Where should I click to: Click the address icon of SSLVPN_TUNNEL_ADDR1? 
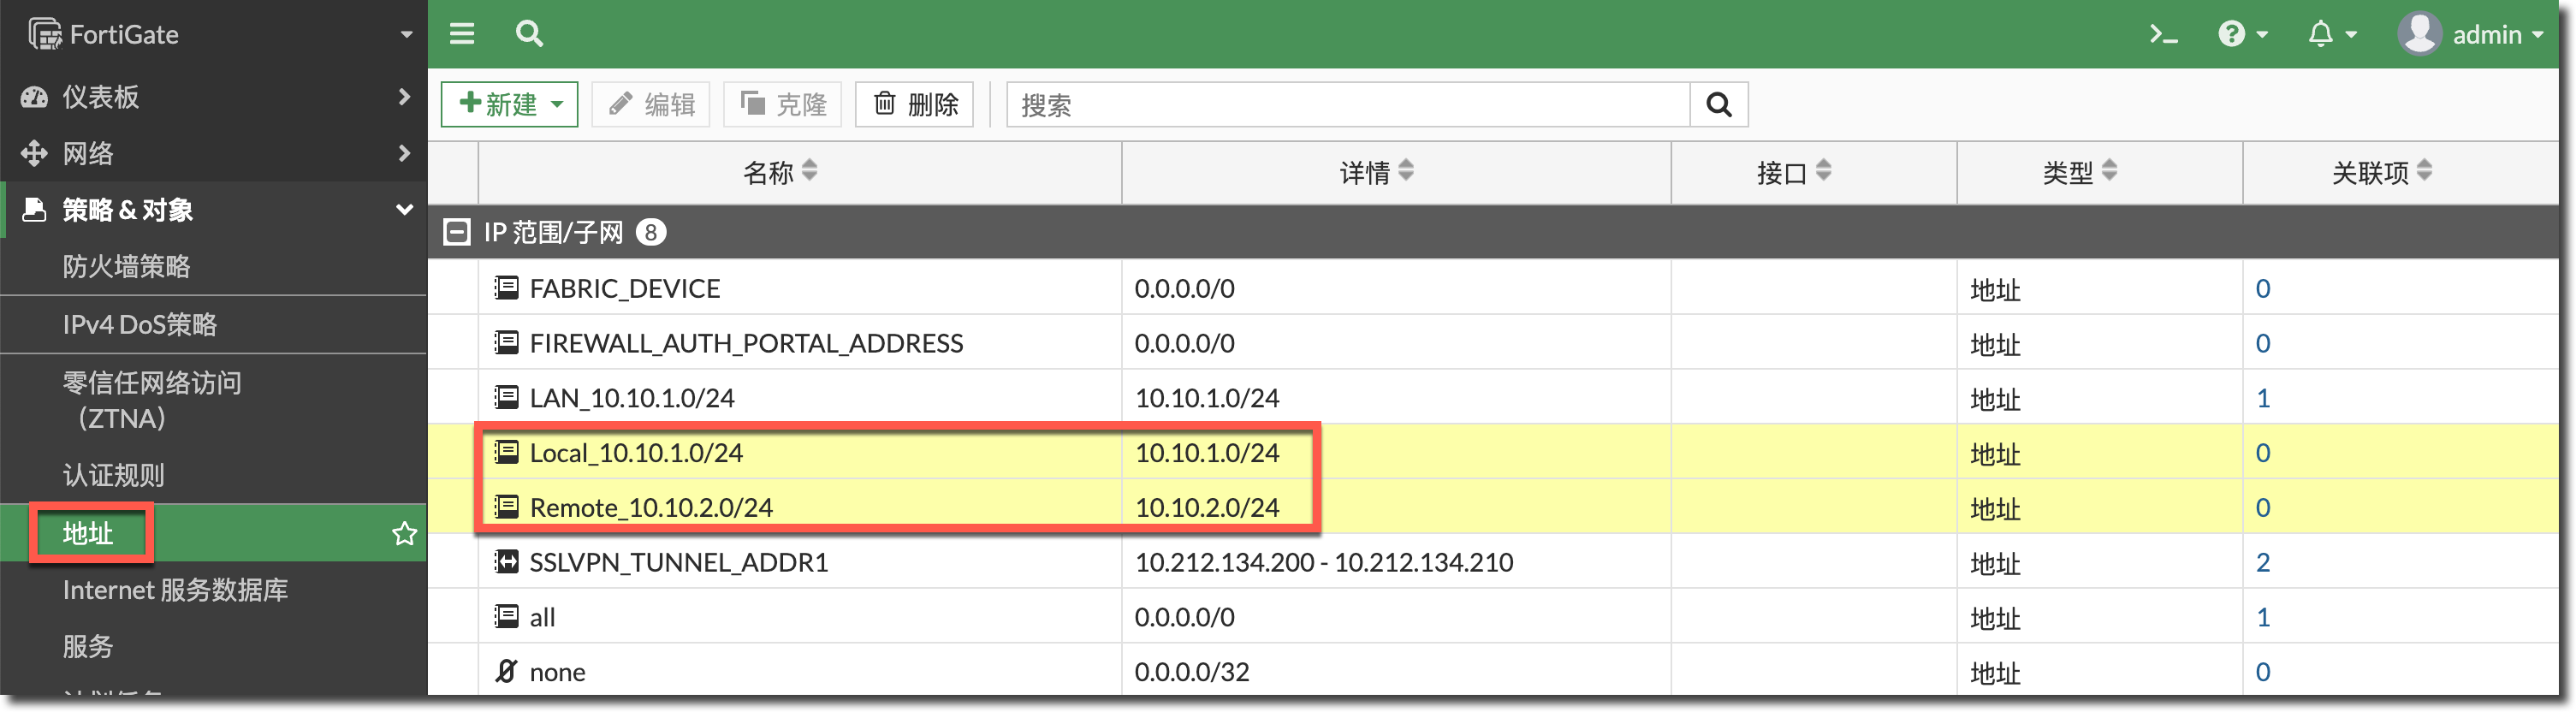[507, 562]
